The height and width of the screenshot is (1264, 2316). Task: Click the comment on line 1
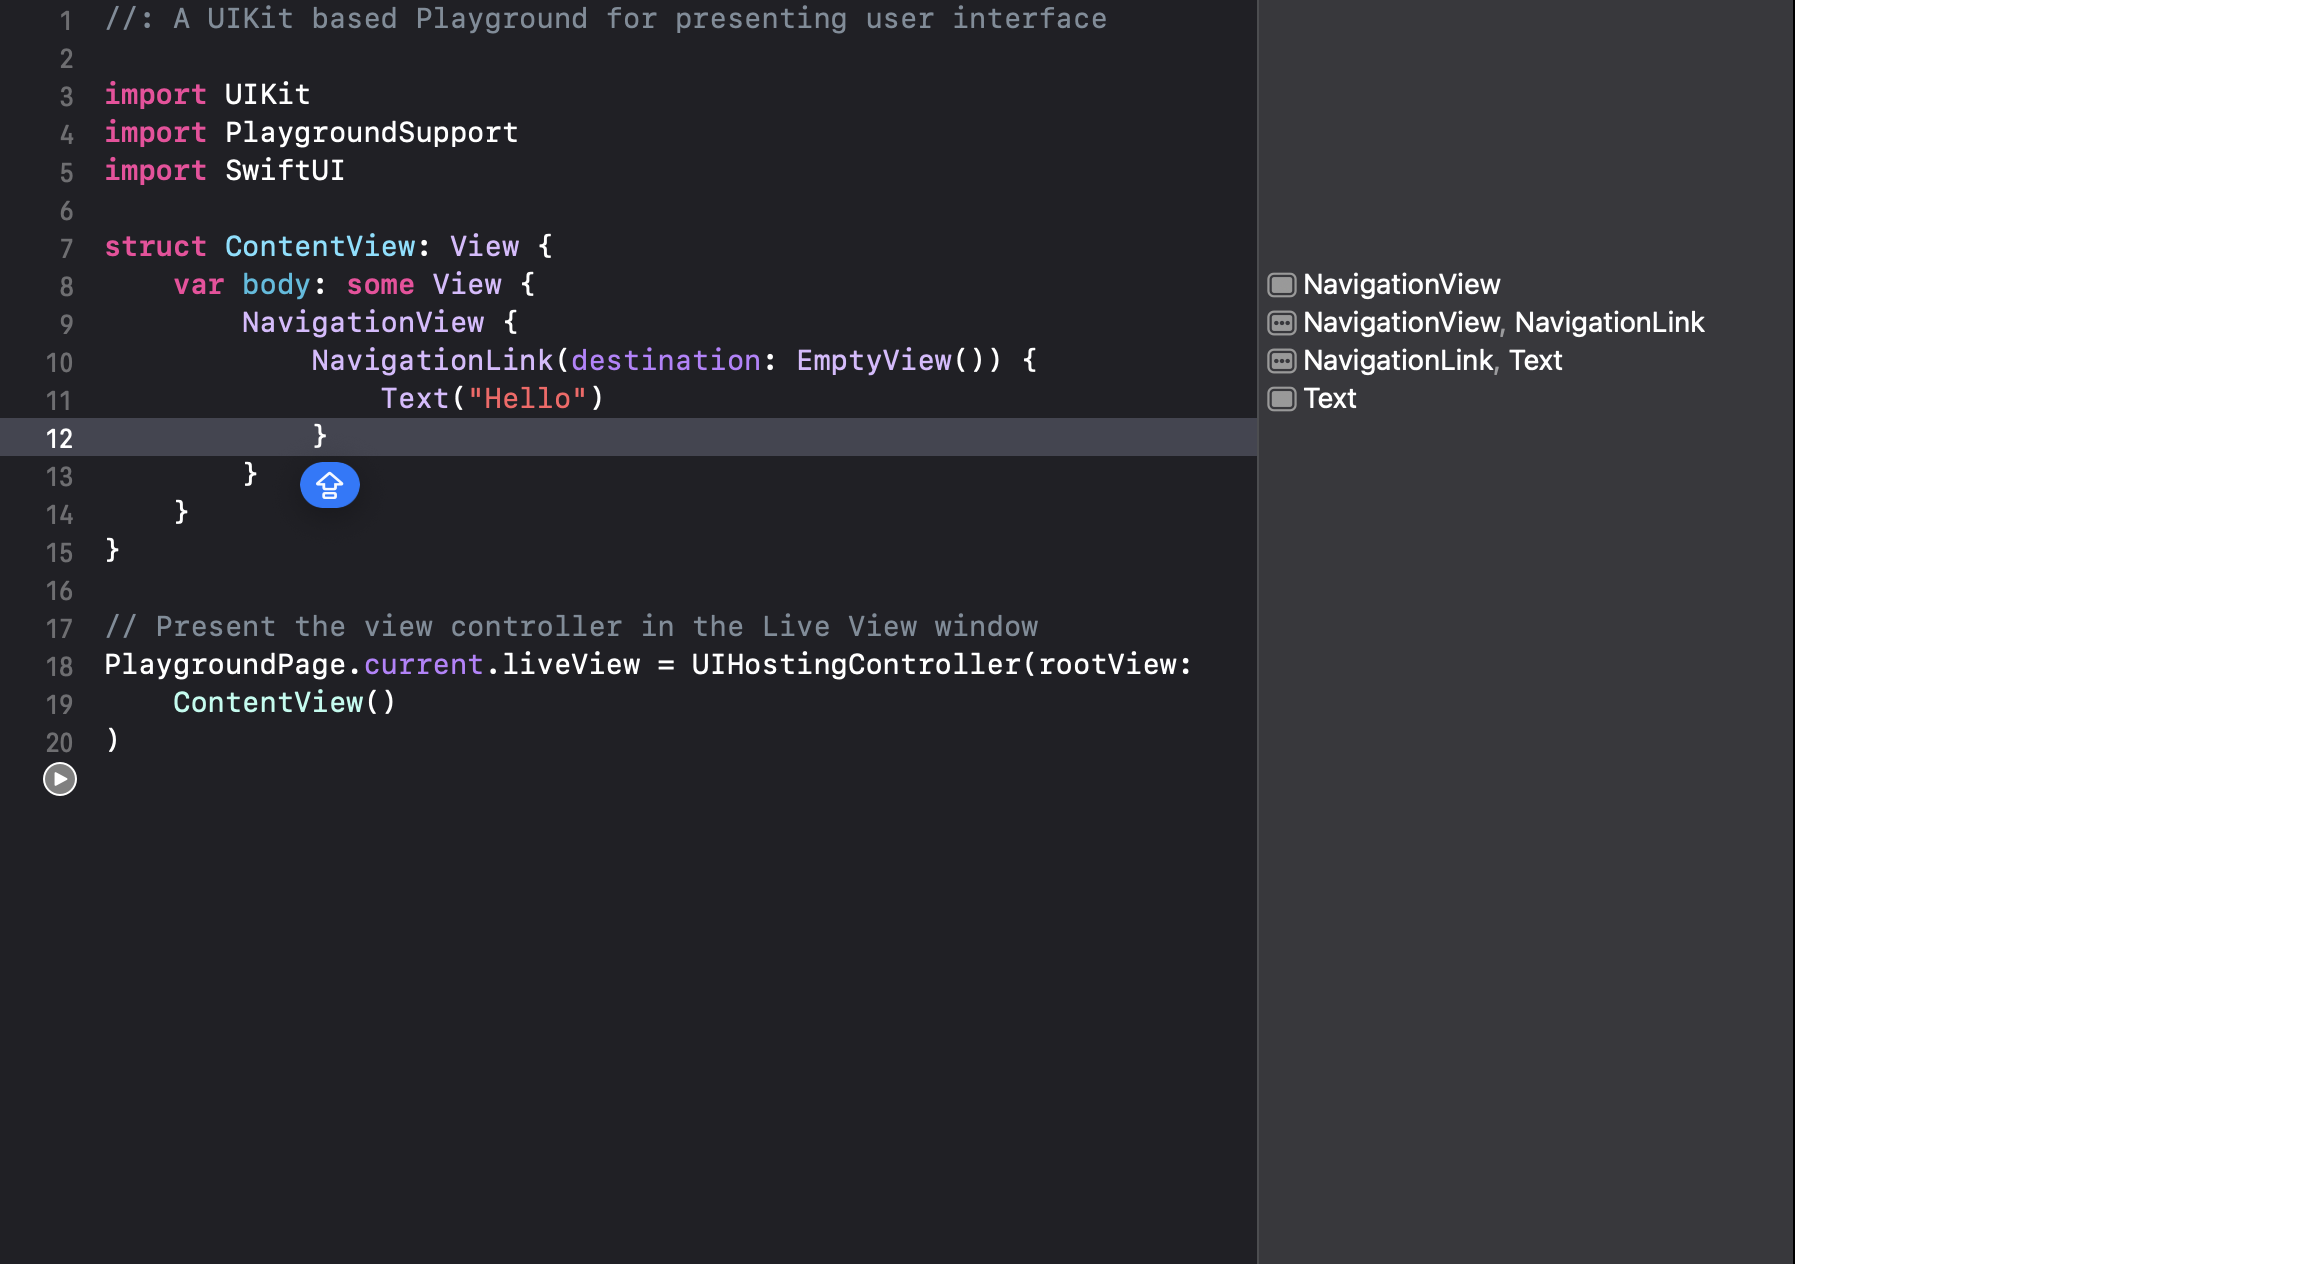point(606,19)
